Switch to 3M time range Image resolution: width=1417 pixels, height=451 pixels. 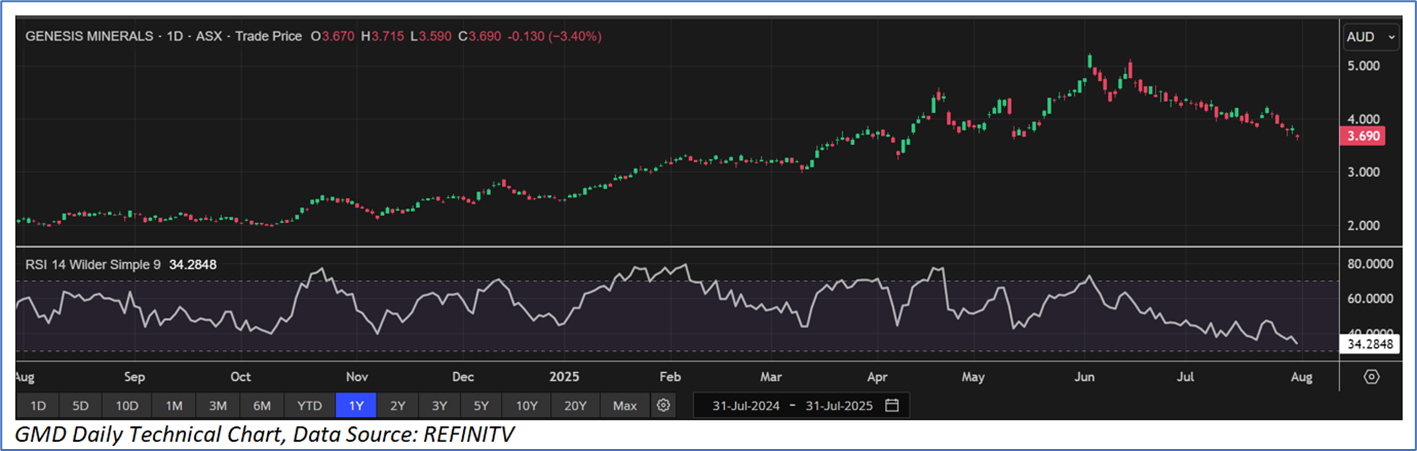tap(218, 406)
